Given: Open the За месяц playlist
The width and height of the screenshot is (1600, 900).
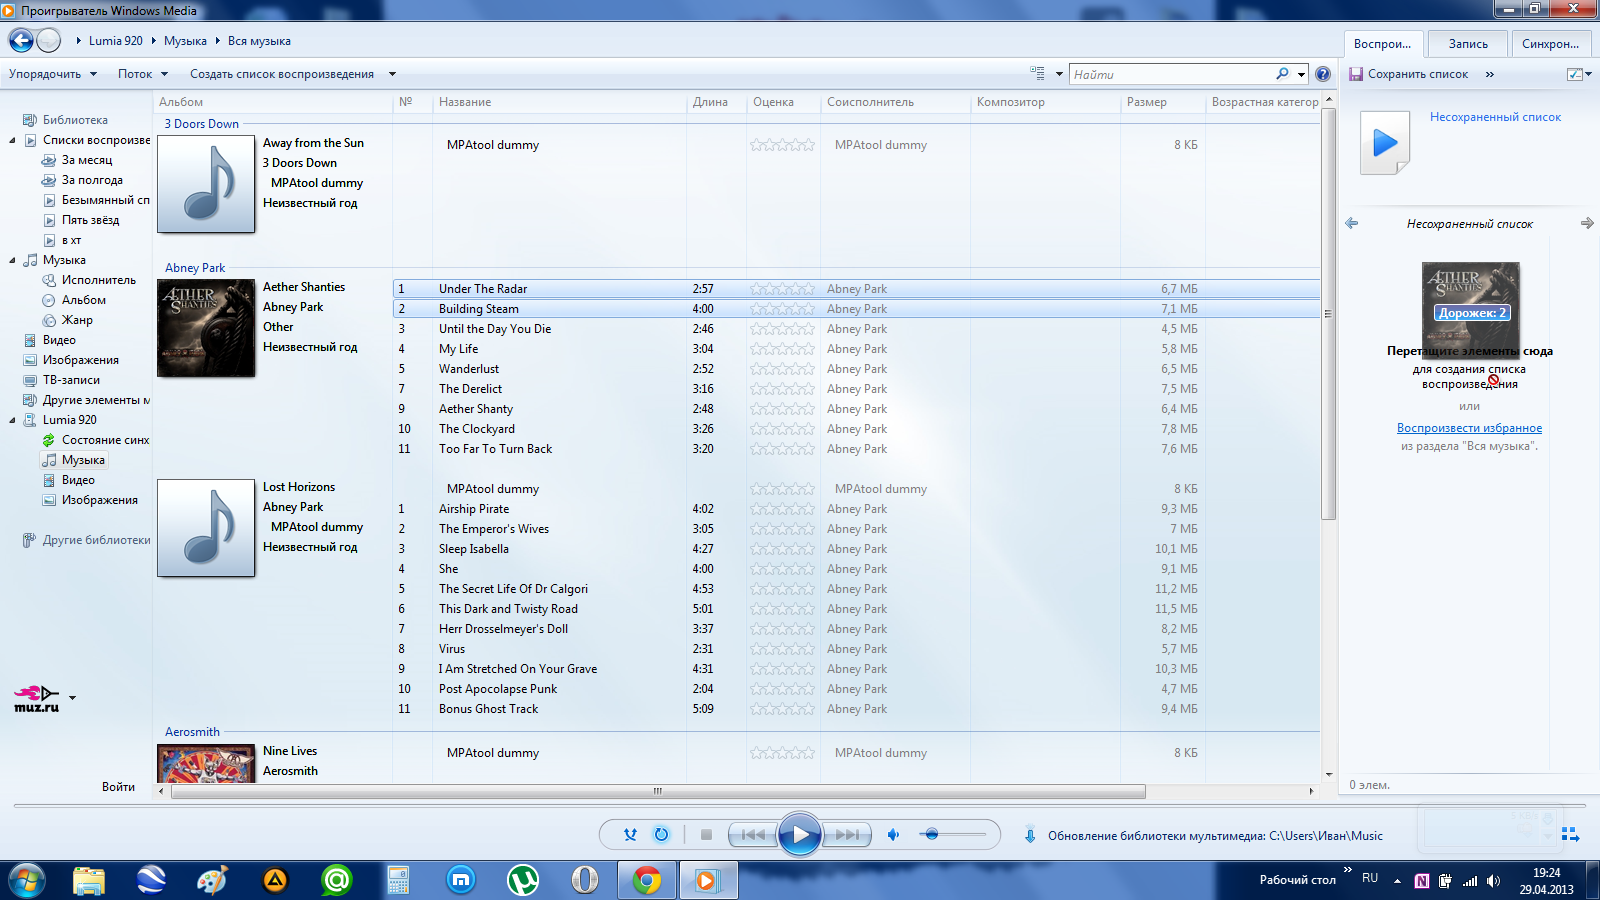Looking at the screenshot, I should click(x=87, y=160).
